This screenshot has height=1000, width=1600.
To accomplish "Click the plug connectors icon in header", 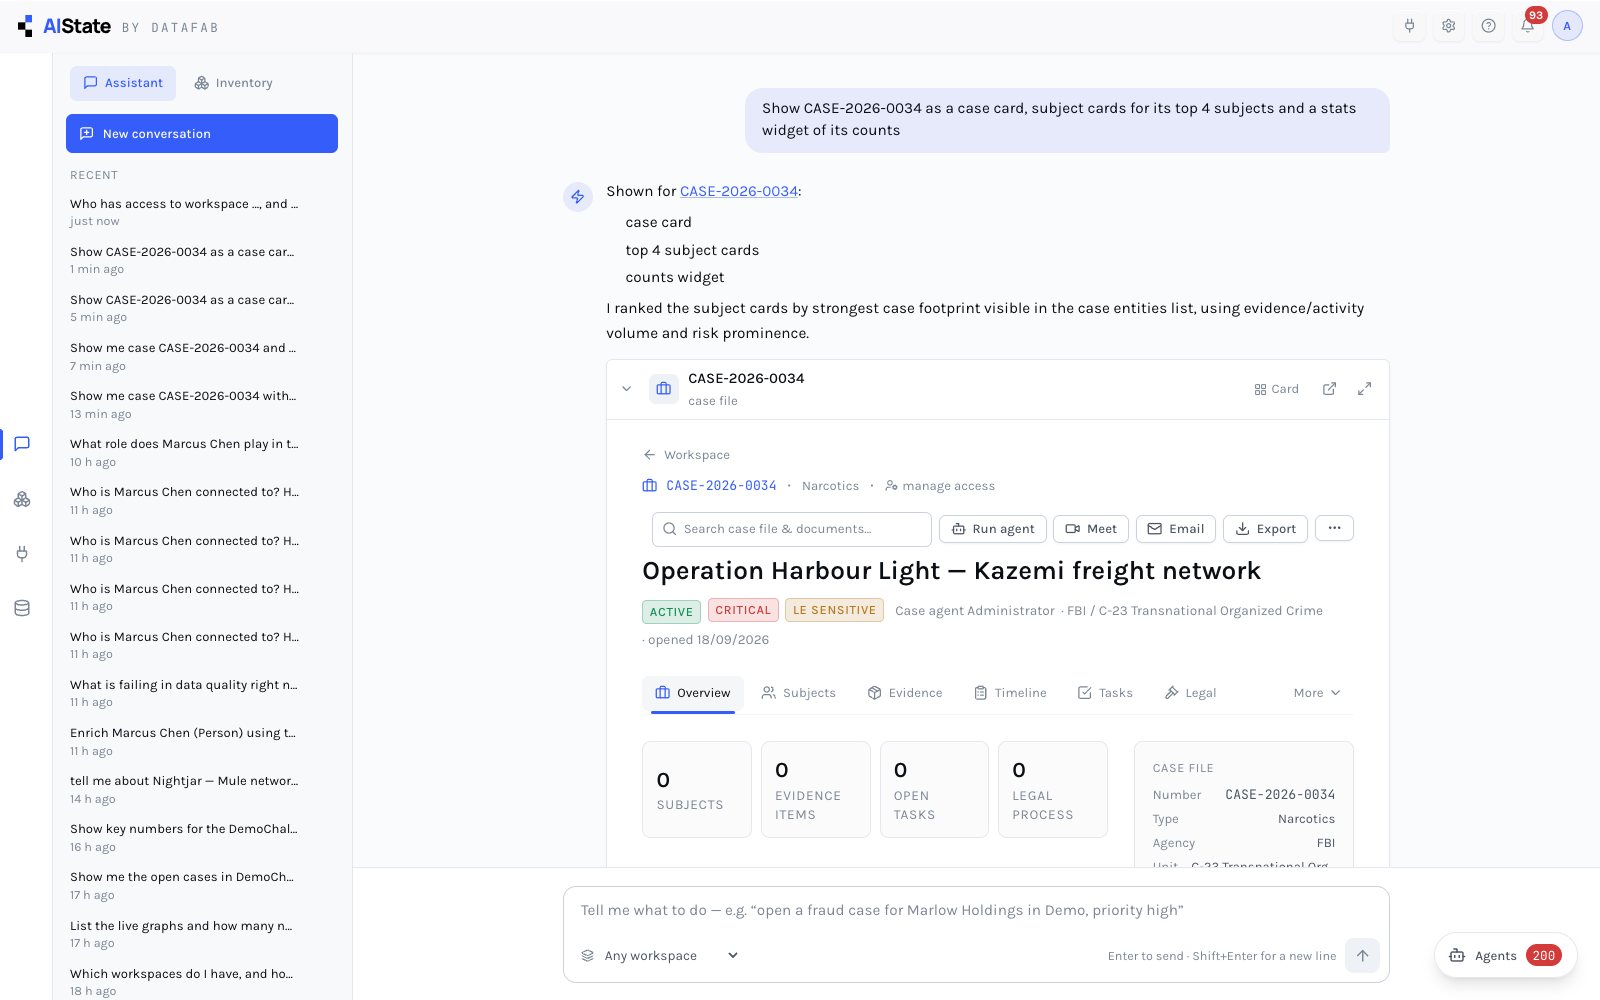I will (x=1409, y=26).
